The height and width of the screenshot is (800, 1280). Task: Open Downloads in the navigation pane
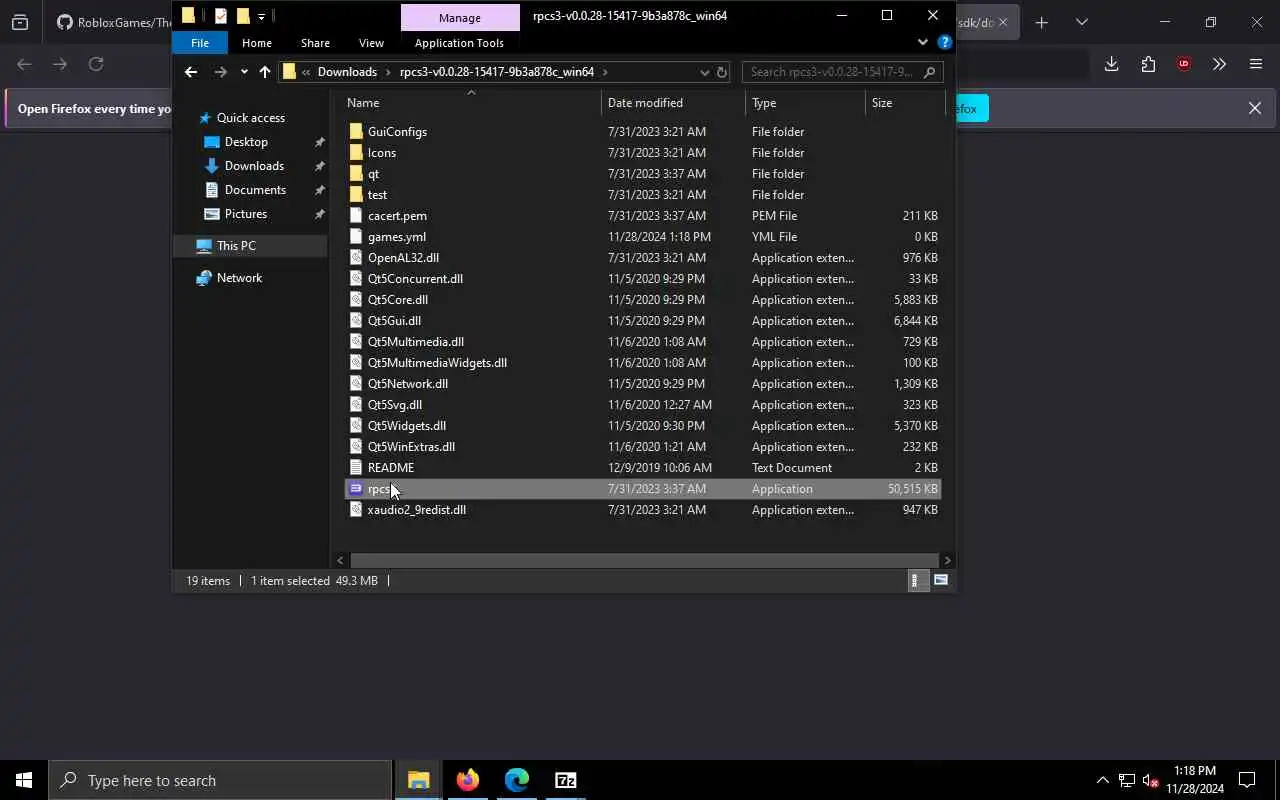254,166
